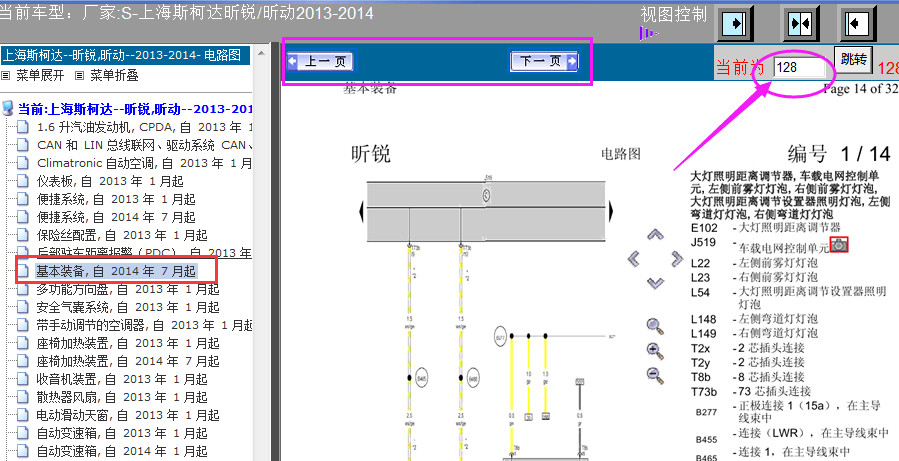This screenshot has height=461, width=899.
Task: Click document icon beside 保险丝配置 entry
Action: tap(22, 235)
